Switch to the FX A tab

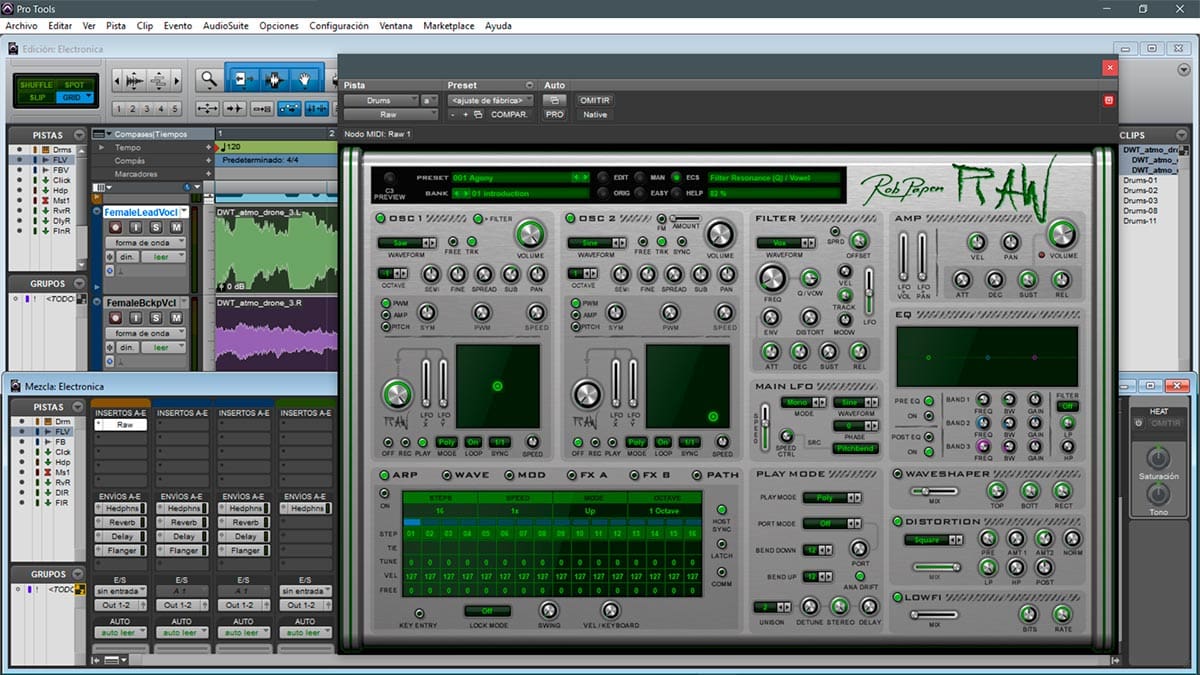point(588,474)
